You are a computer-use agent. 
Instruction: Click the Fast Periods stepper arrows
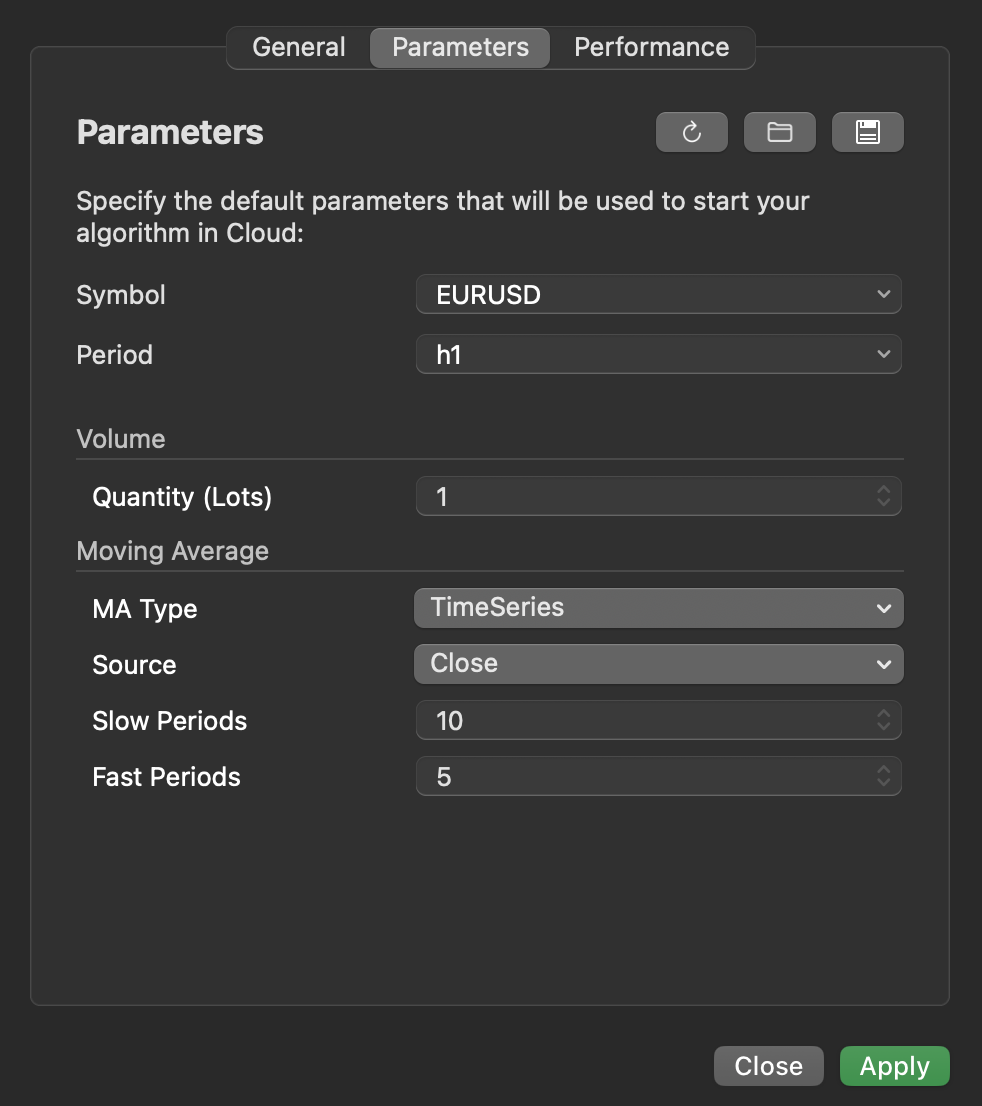tap(883, 776)
